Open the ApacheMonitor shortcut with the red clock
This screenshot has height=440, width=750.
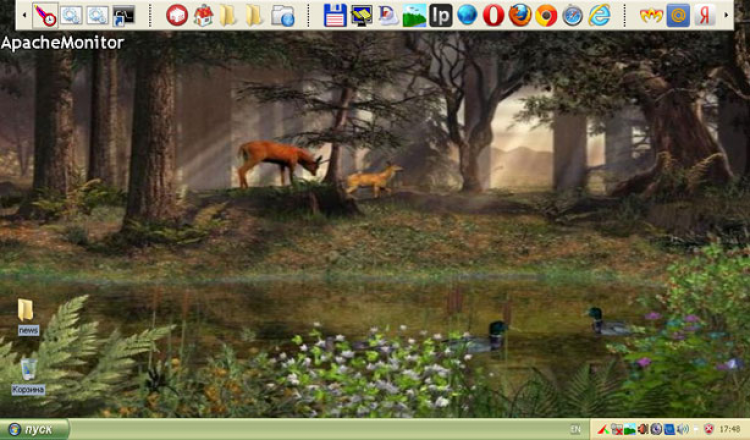[45, 15]
